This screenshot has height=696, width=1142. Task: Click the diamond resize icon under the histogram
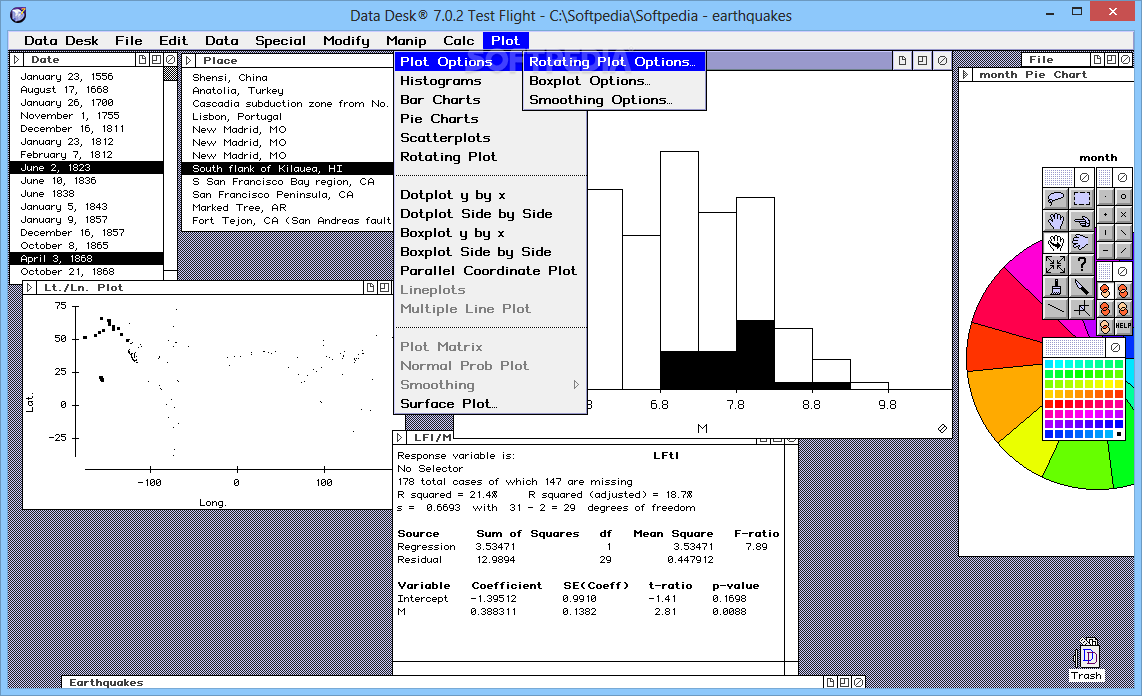[x=942, y=429]
